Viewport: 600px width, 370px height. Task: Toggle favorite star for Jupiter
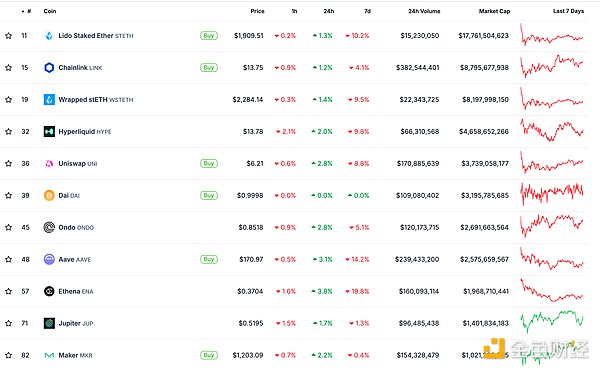pos(8,323)
